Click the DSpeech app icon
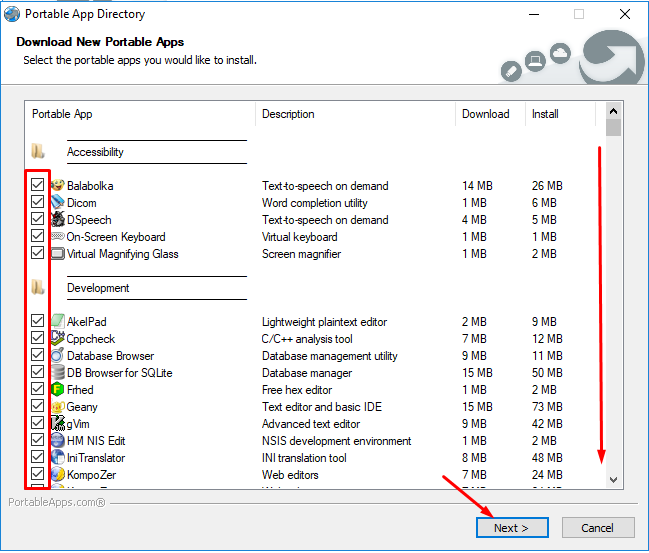The image size is (649, 553). 58,219
